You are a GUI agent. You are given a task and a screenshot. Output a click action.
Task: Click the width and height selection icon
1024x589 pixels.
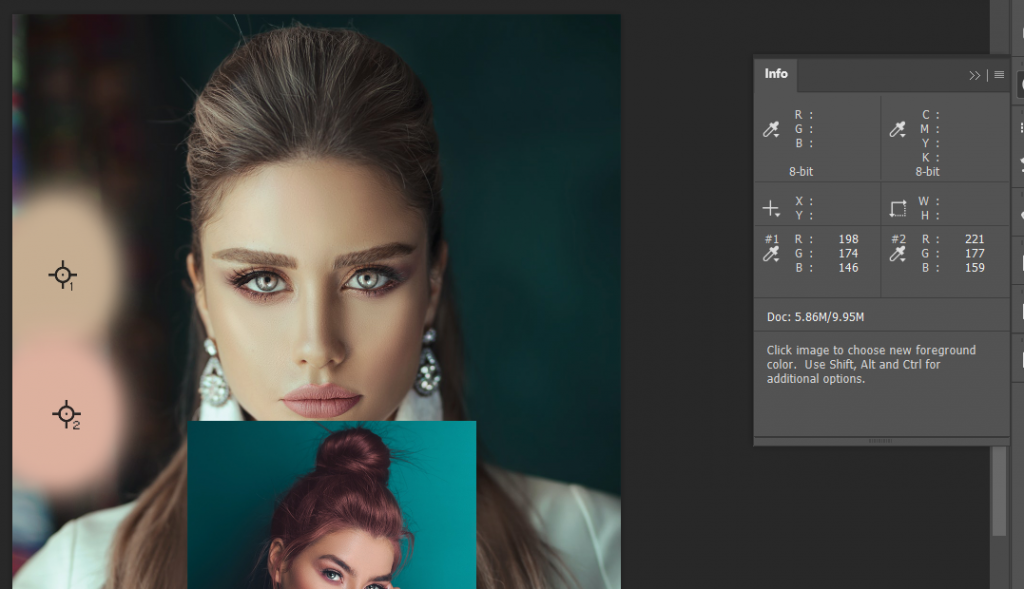[898, 209]
